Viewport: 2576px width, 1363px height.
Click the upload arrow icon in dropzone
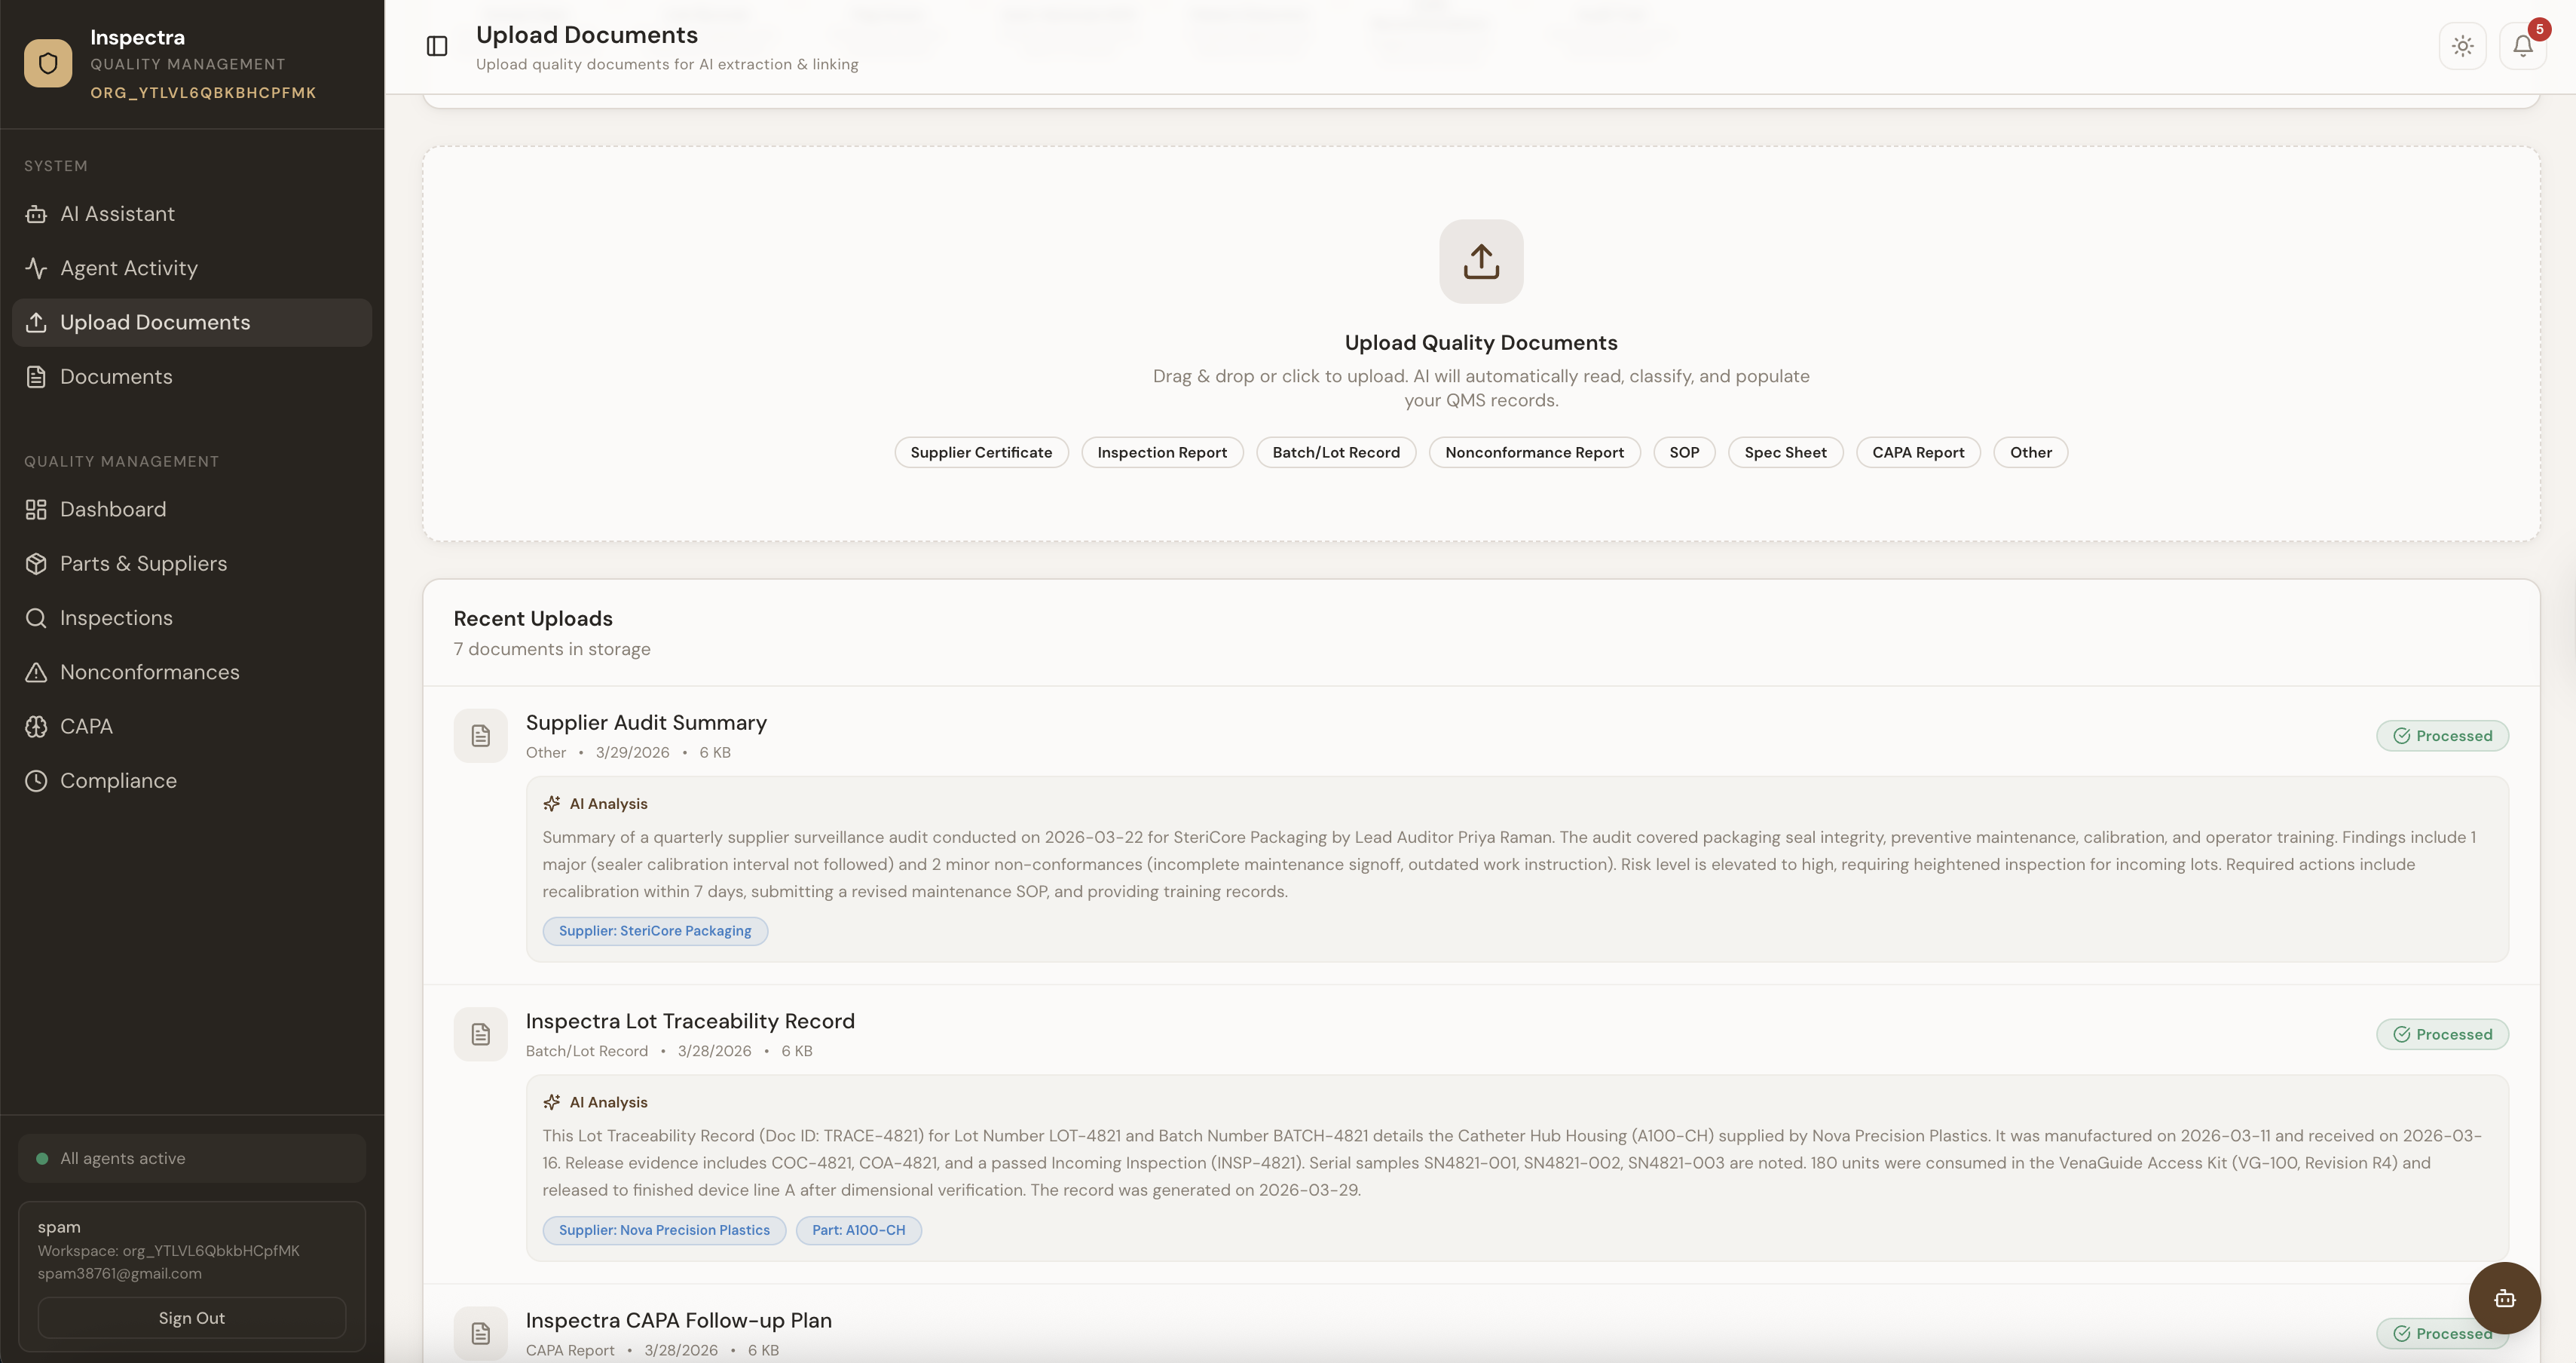[1481, 262]
